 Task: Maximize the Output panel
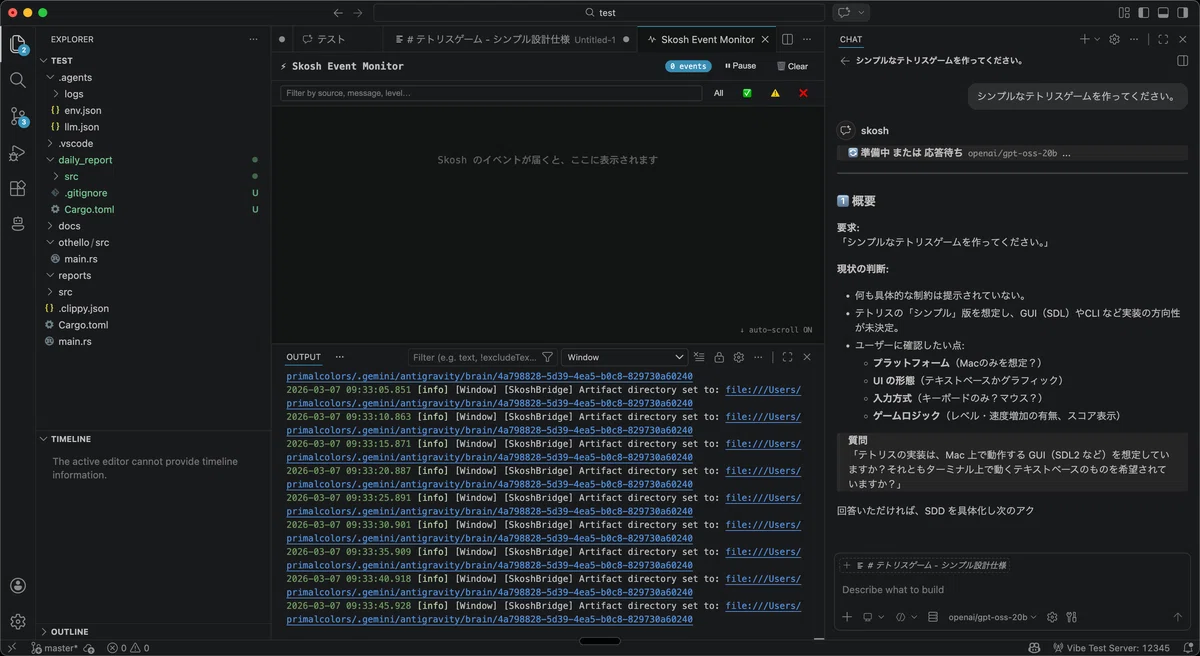click(x=787, y=357)
